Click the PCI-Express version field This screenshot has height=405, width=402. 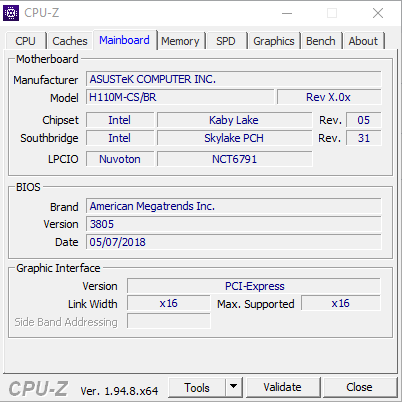pyautogui.click(x=254, y=286)
